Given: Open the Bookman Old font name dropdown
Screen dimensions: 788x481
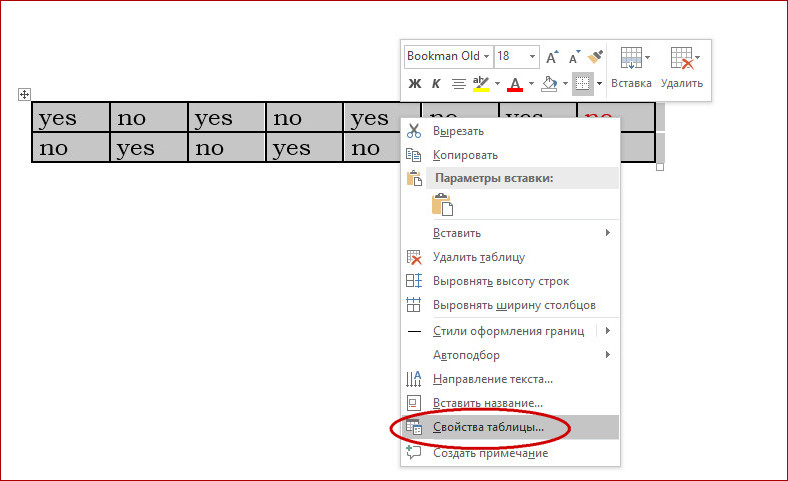Looking at the screenshot, I should [448, 56].
